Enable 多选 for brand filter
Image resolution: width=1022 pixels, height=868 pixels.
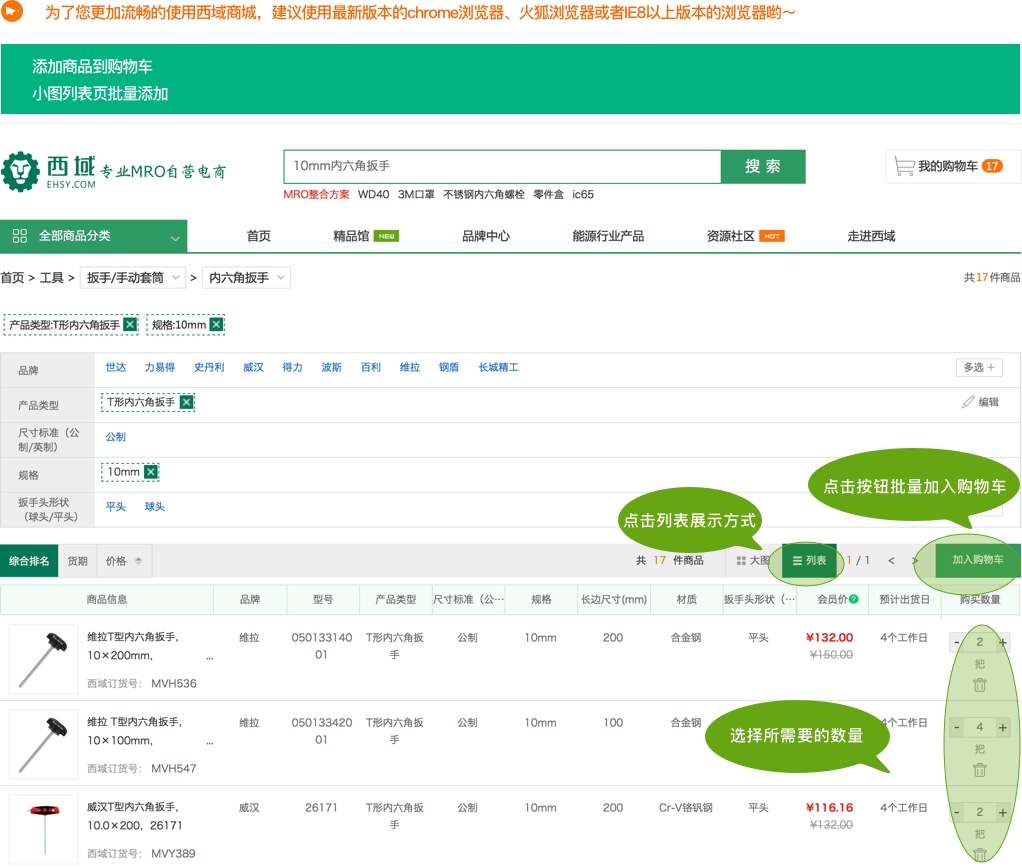pyautogui.click(x=978, y=368)
